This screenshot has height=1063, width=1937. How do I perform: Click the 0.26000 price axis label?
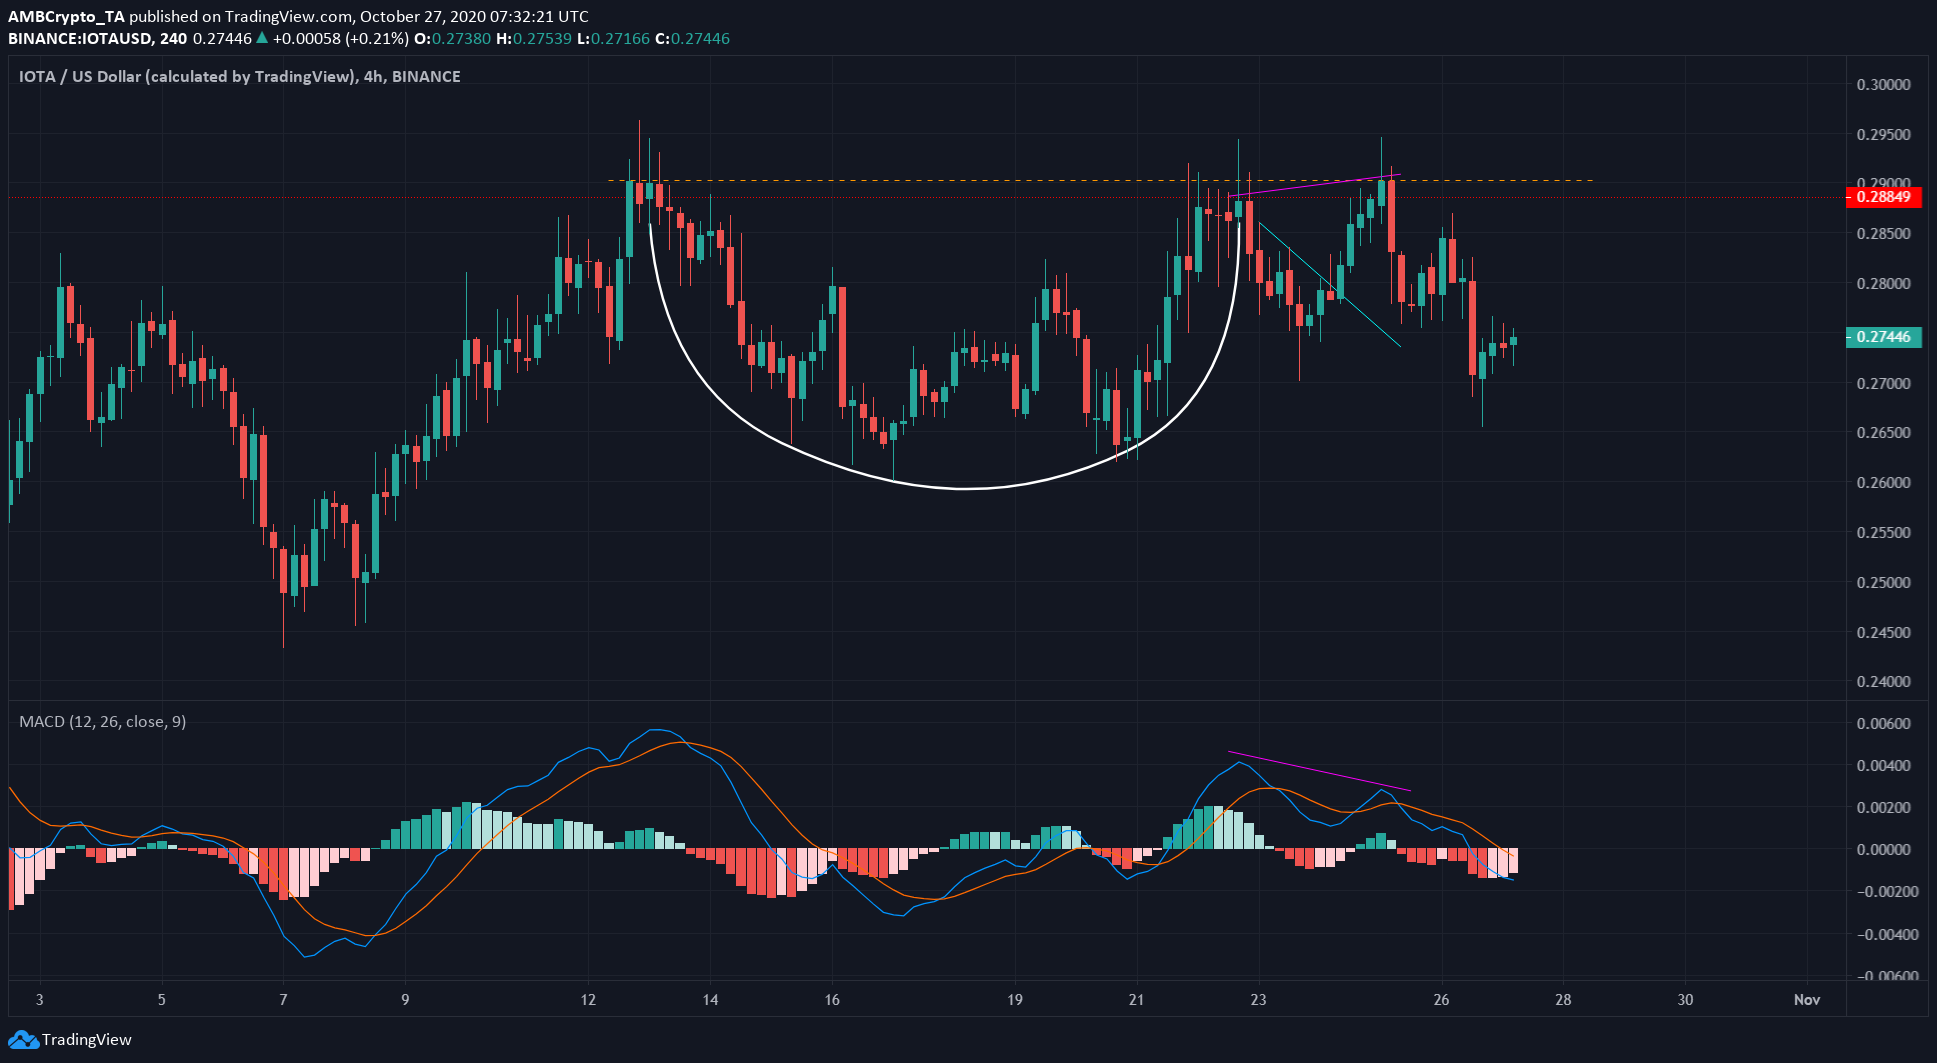click(x=1884, y=483)
